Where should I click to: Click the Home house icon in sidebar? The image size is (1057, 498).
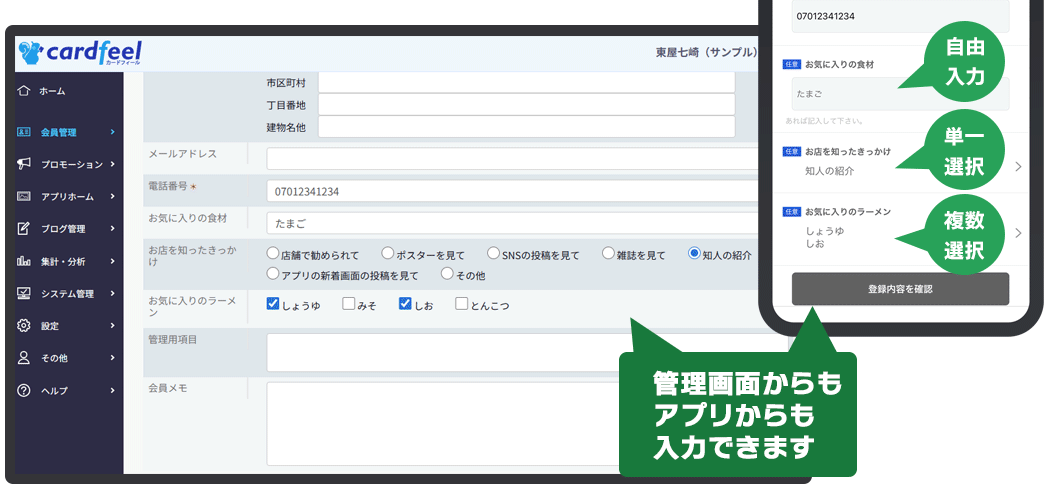24,91
